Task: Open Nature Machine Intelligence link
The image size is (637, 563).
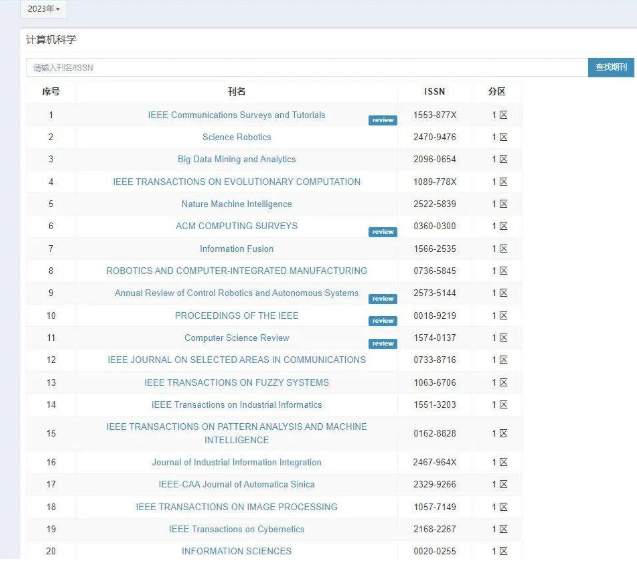Action: click(x=236, y=204)
